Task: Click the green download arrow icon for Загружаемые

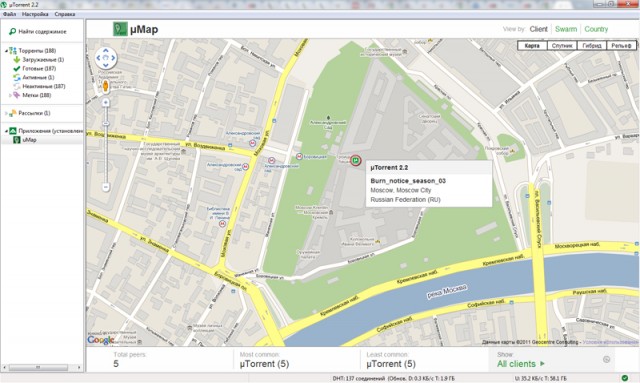Action: pos(17,60)
